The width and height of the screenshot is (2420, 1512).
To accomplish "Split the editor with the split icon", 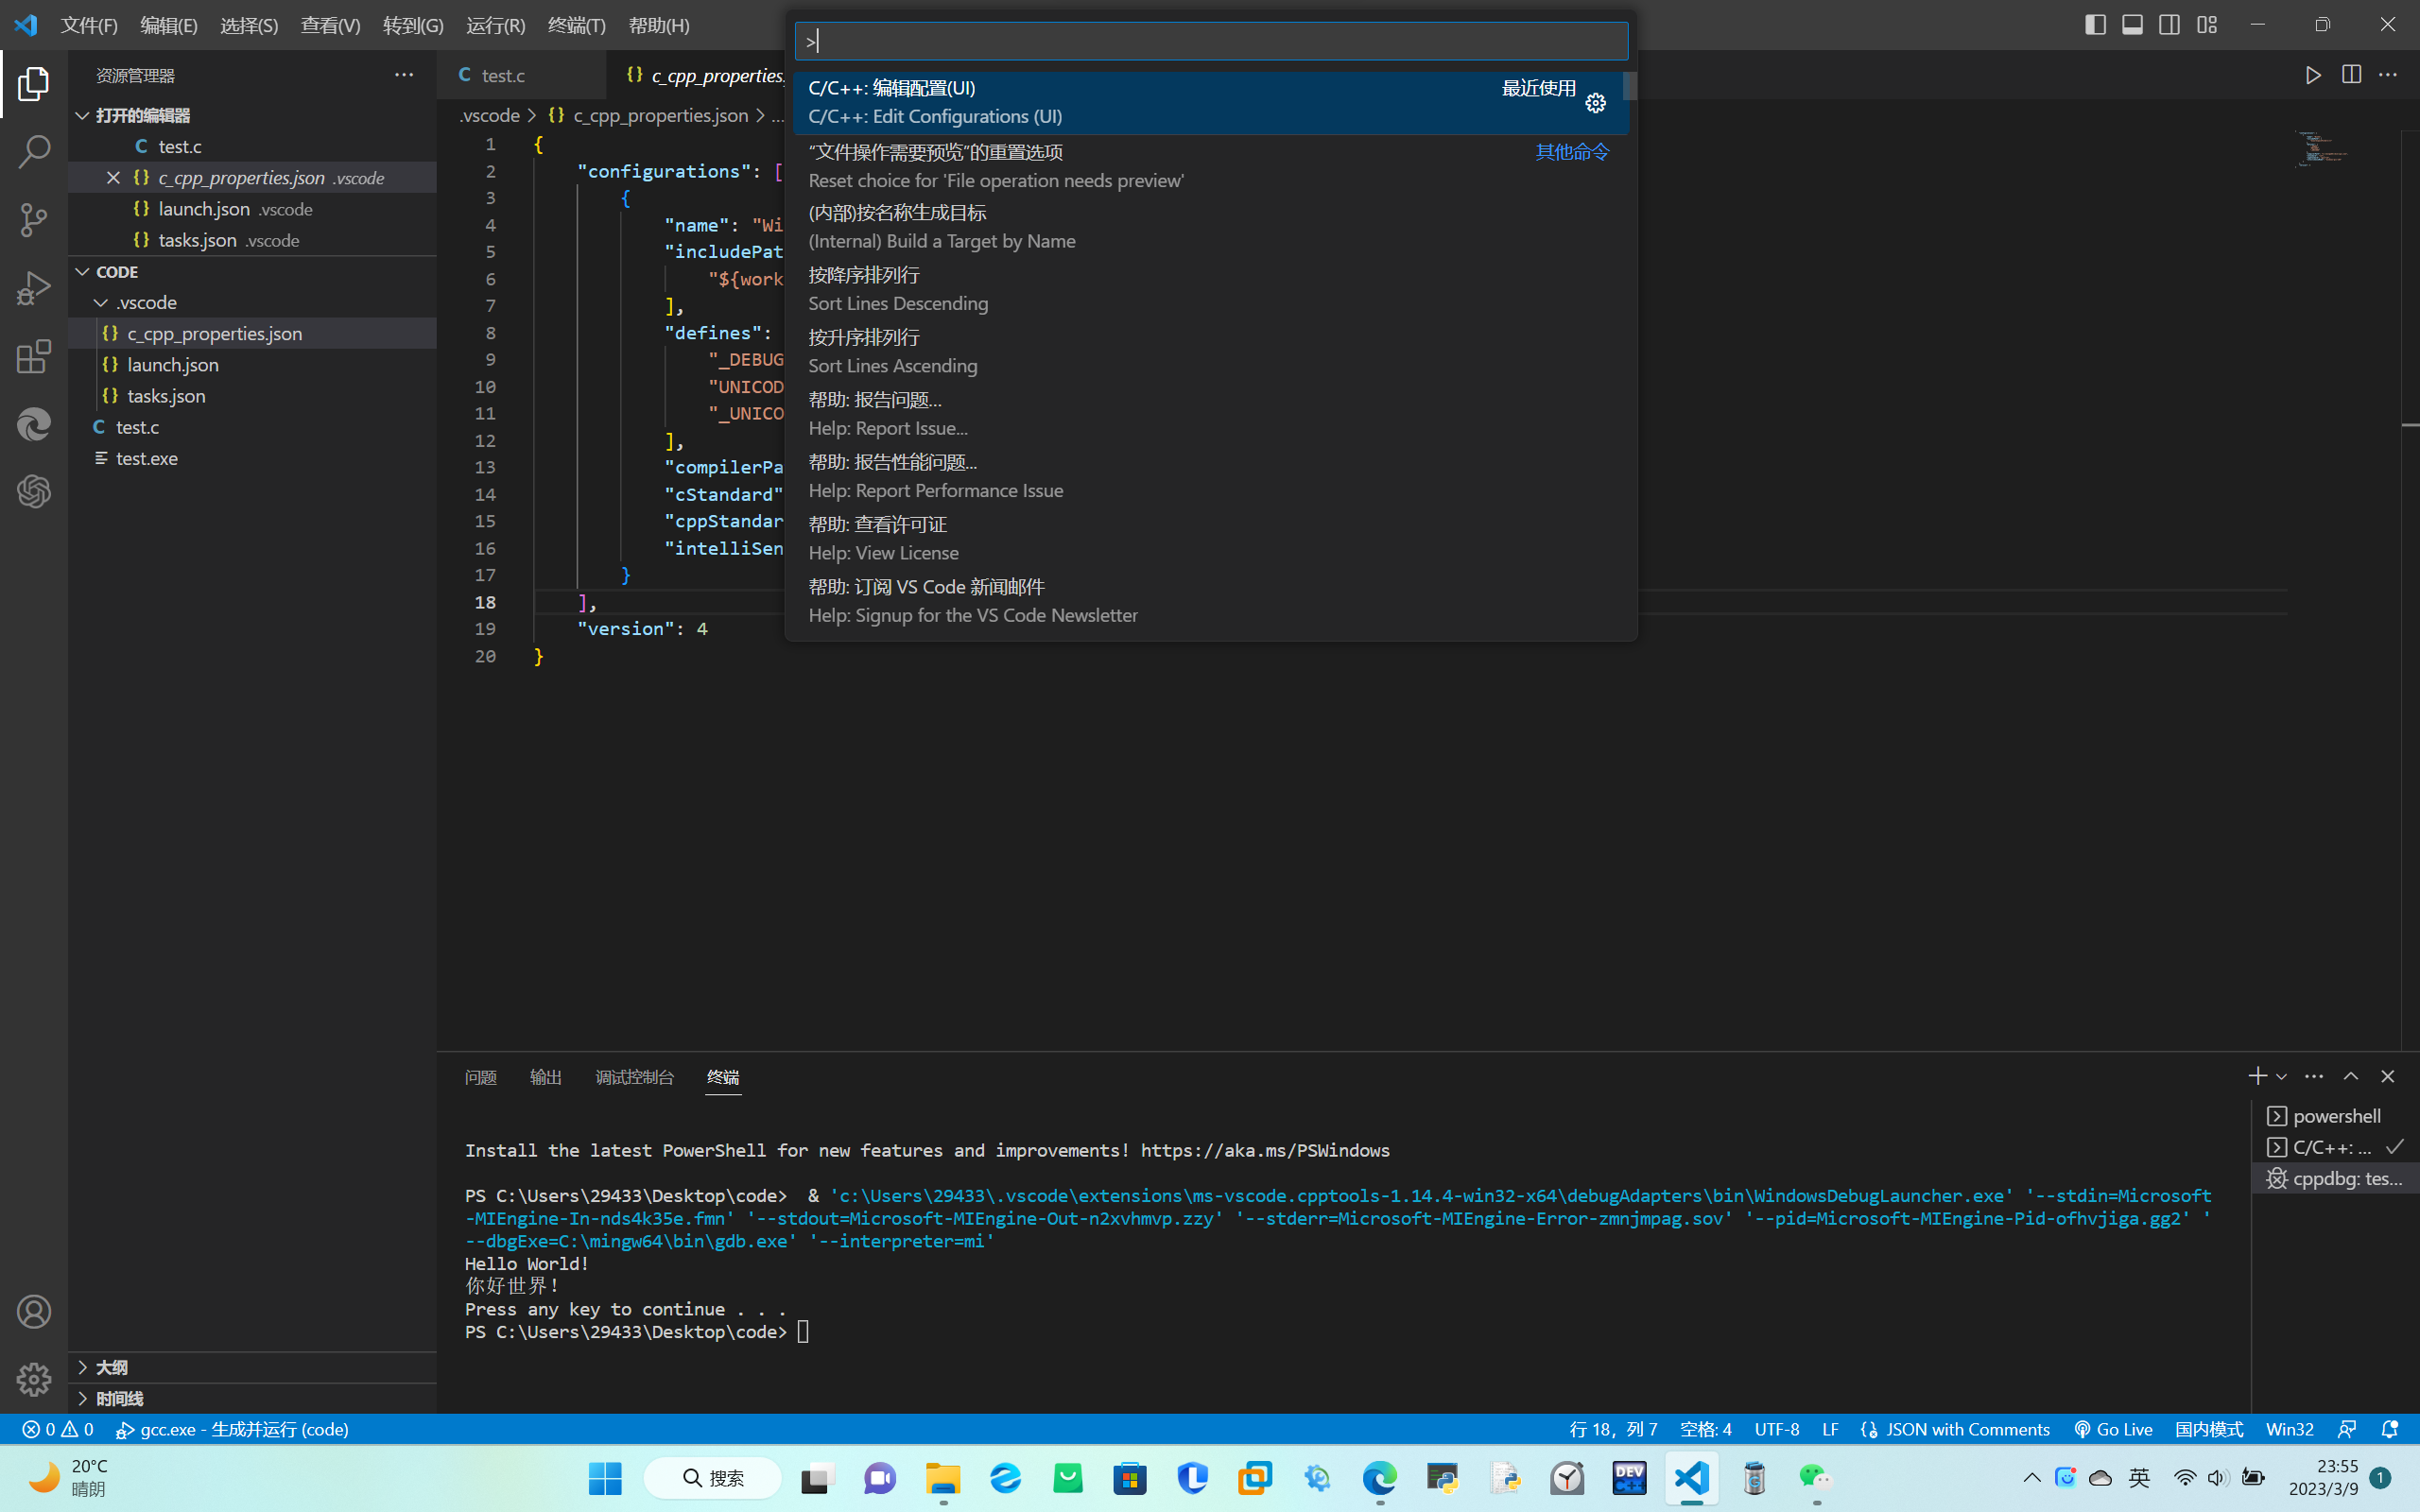I will 2350,74.
